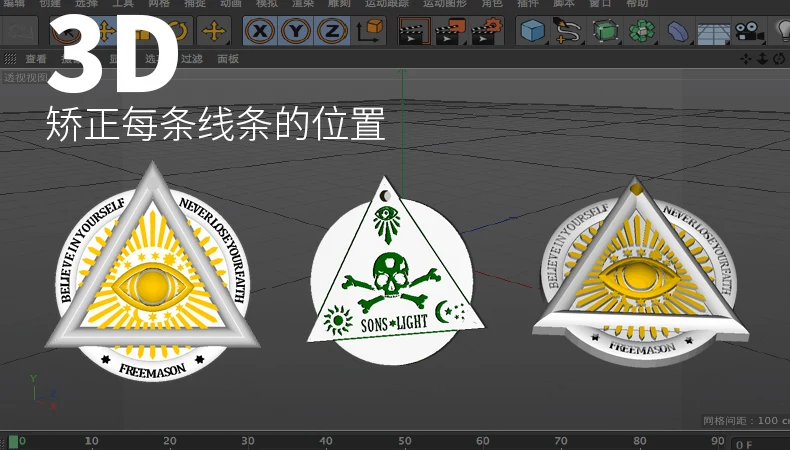Render the active view

414,31
